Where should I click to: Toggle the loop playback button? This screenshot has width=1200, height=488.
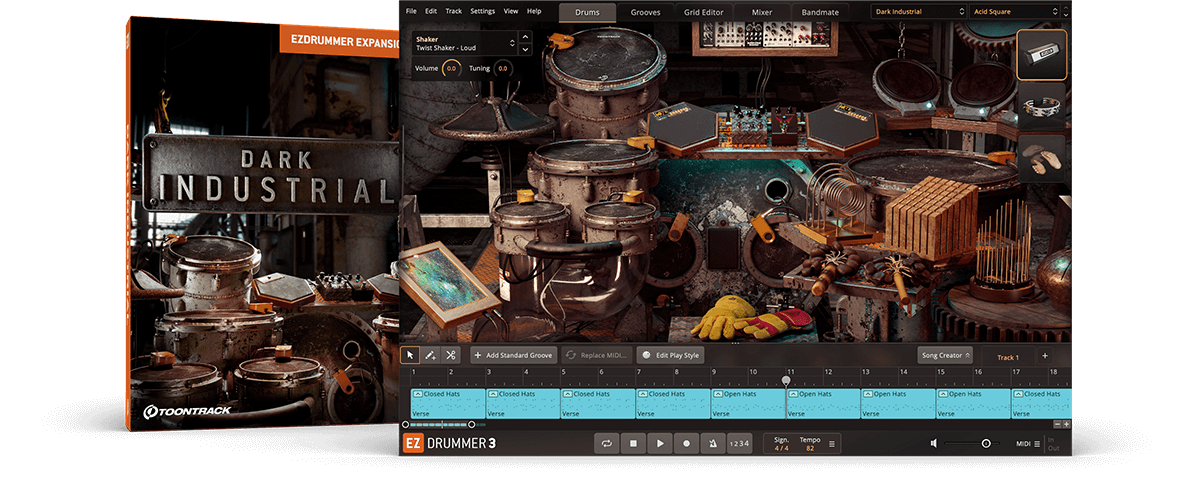(x=606, y=443)
